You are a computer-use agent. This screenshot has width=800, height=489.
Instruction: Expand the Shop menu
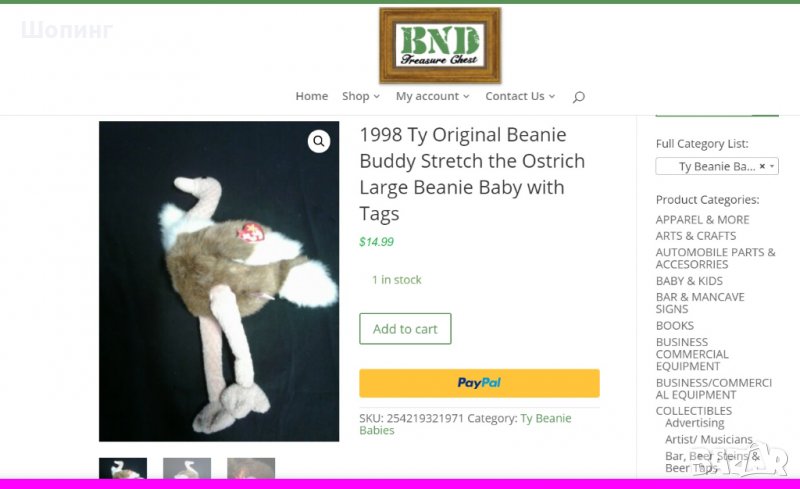point(361,96)
